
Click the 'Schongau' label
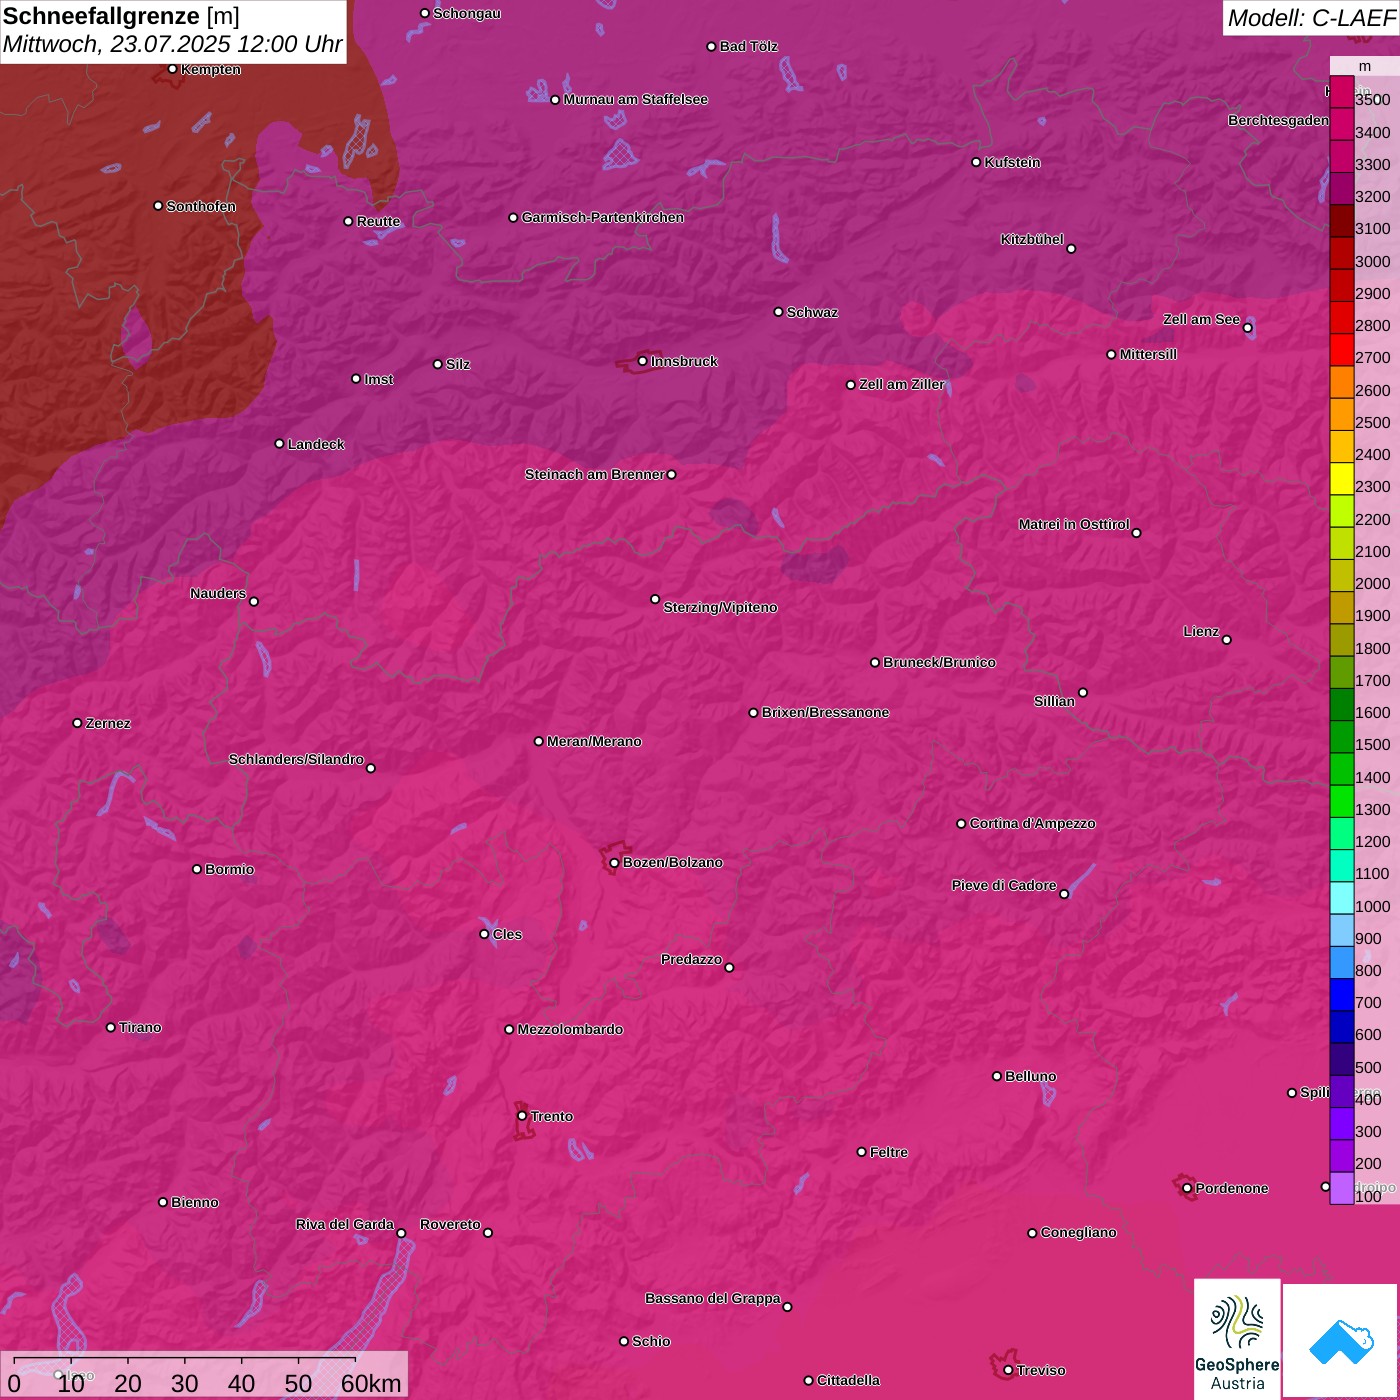coord(467,13)
